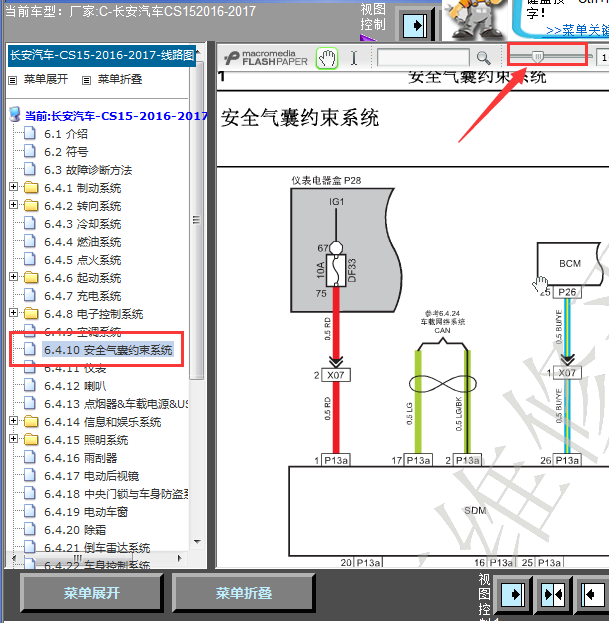Click the BCM module in the diagram

click(570, 264)
